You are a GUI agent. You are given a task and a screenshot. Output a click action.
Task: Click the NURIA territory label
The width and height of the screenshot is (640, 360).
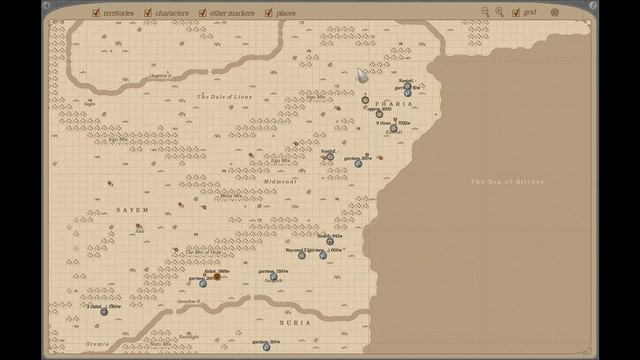pyautogui.click(x=295, y=323)
